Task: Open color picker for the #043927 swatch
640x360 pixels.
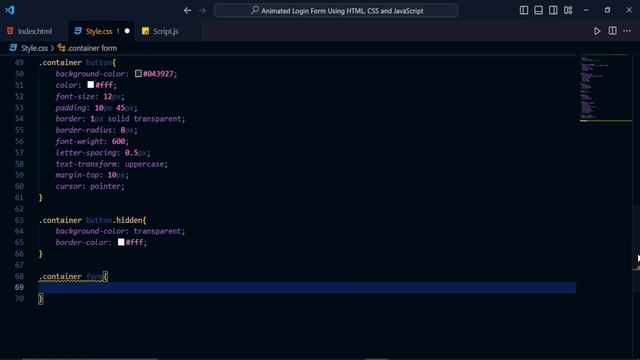Action: coord(138,73)
